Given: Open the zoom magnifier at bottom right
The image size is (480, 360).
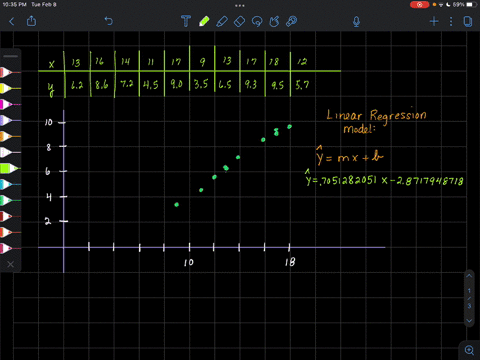Looking at the screenshot, I should click(470, 350).
